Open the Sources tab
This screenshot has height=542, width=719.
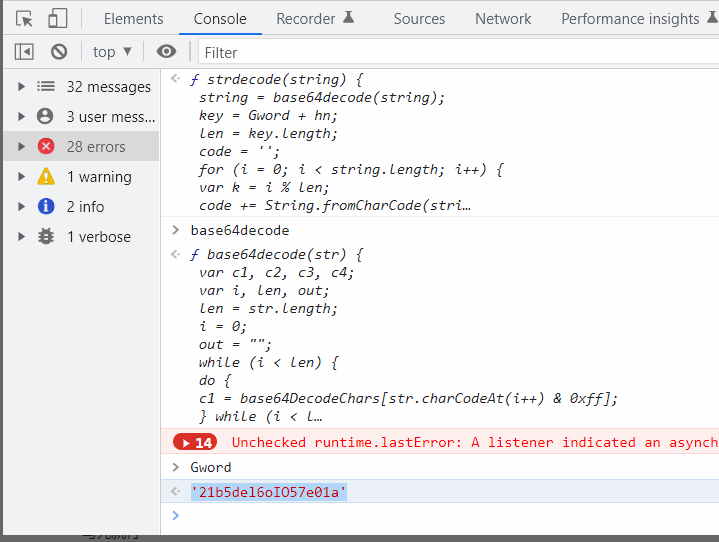(419, 19)
